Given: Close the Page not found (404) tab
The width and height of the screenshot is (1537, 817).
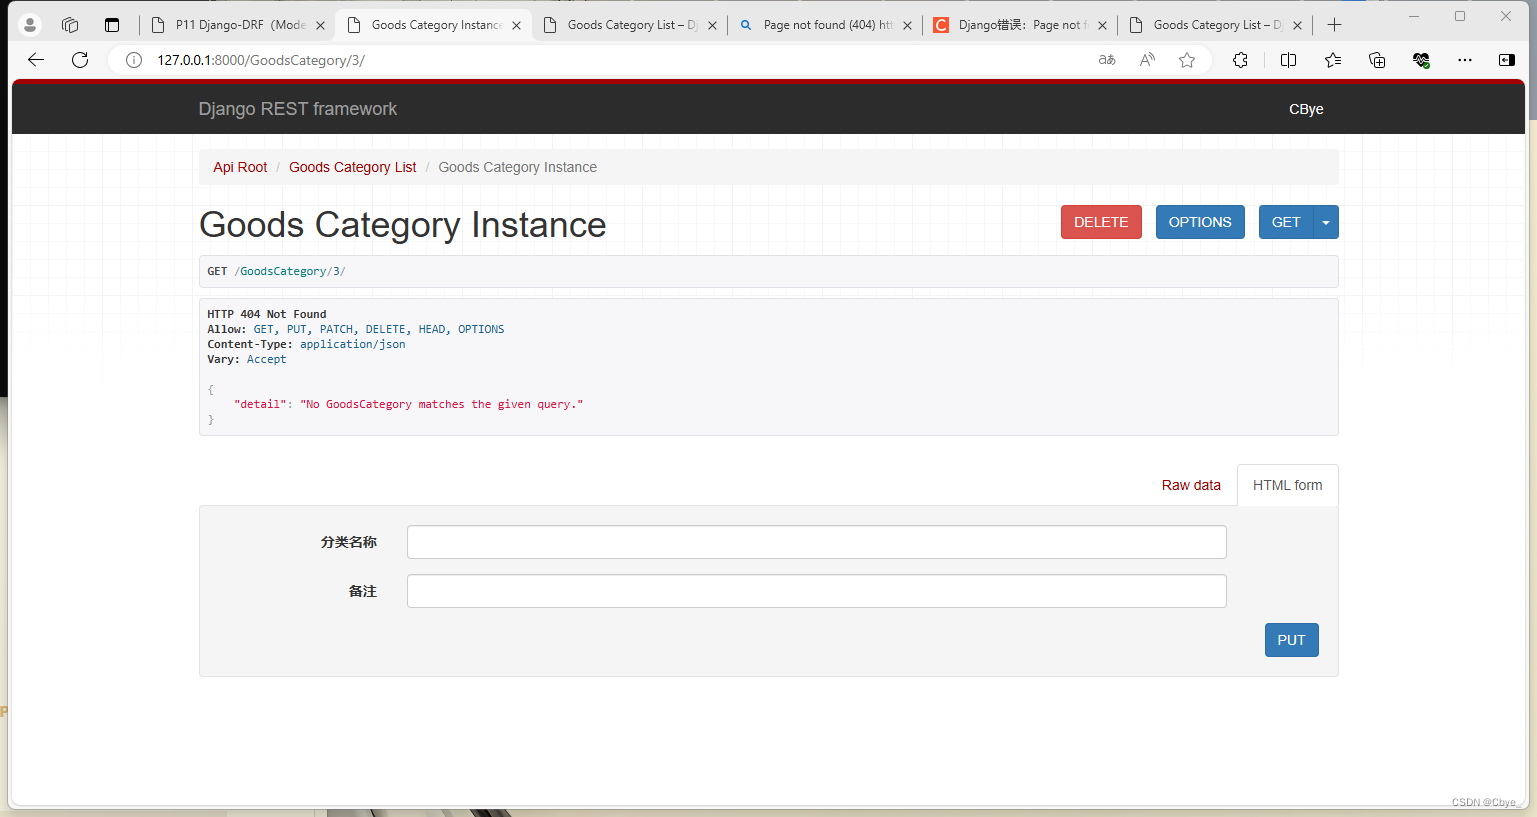Looking at the screenshot, I should click(x=907, y=26).
